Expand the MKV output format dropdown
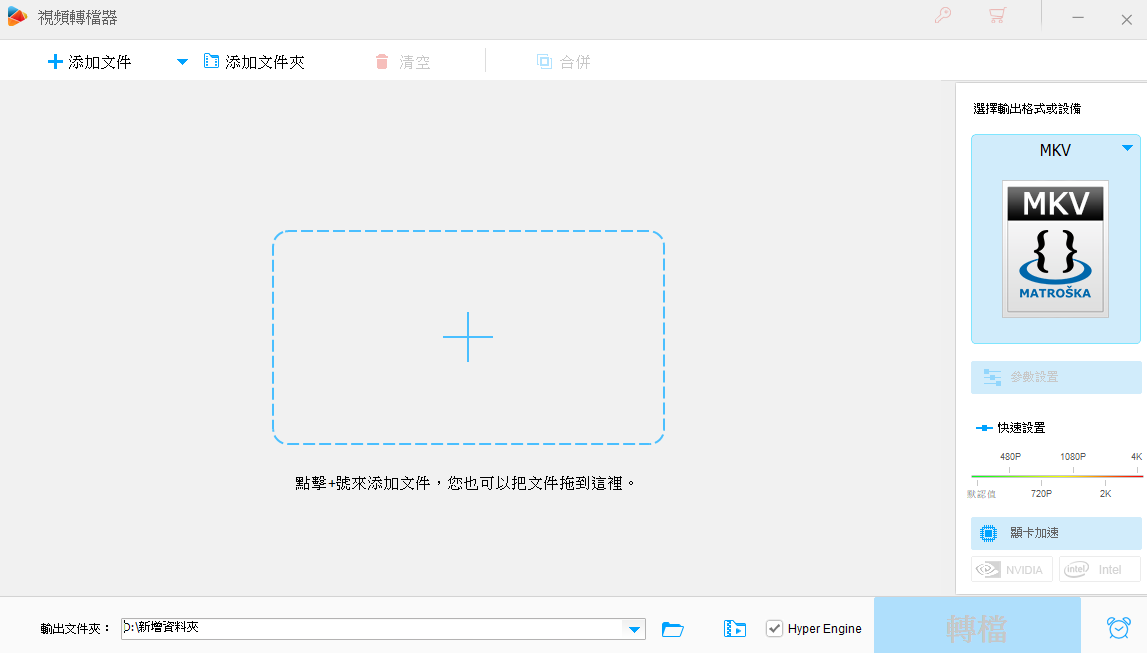Screen dimensions: 1147x653 click(1127, 148)
